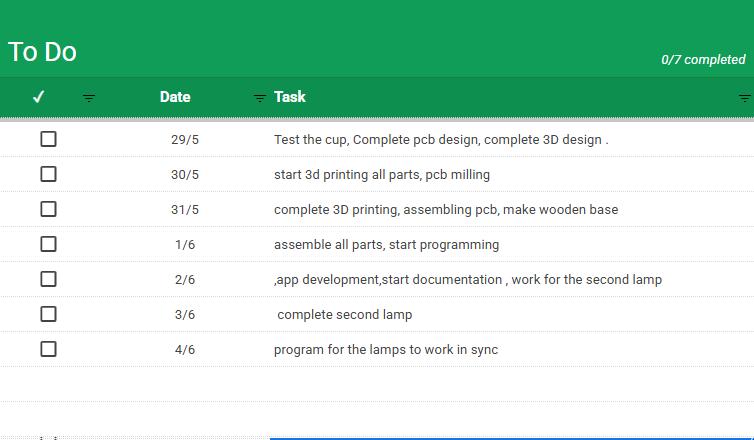The image size is (754, 440).
Task: Mark the 1/6 task as done
Action: click(48, 244)
